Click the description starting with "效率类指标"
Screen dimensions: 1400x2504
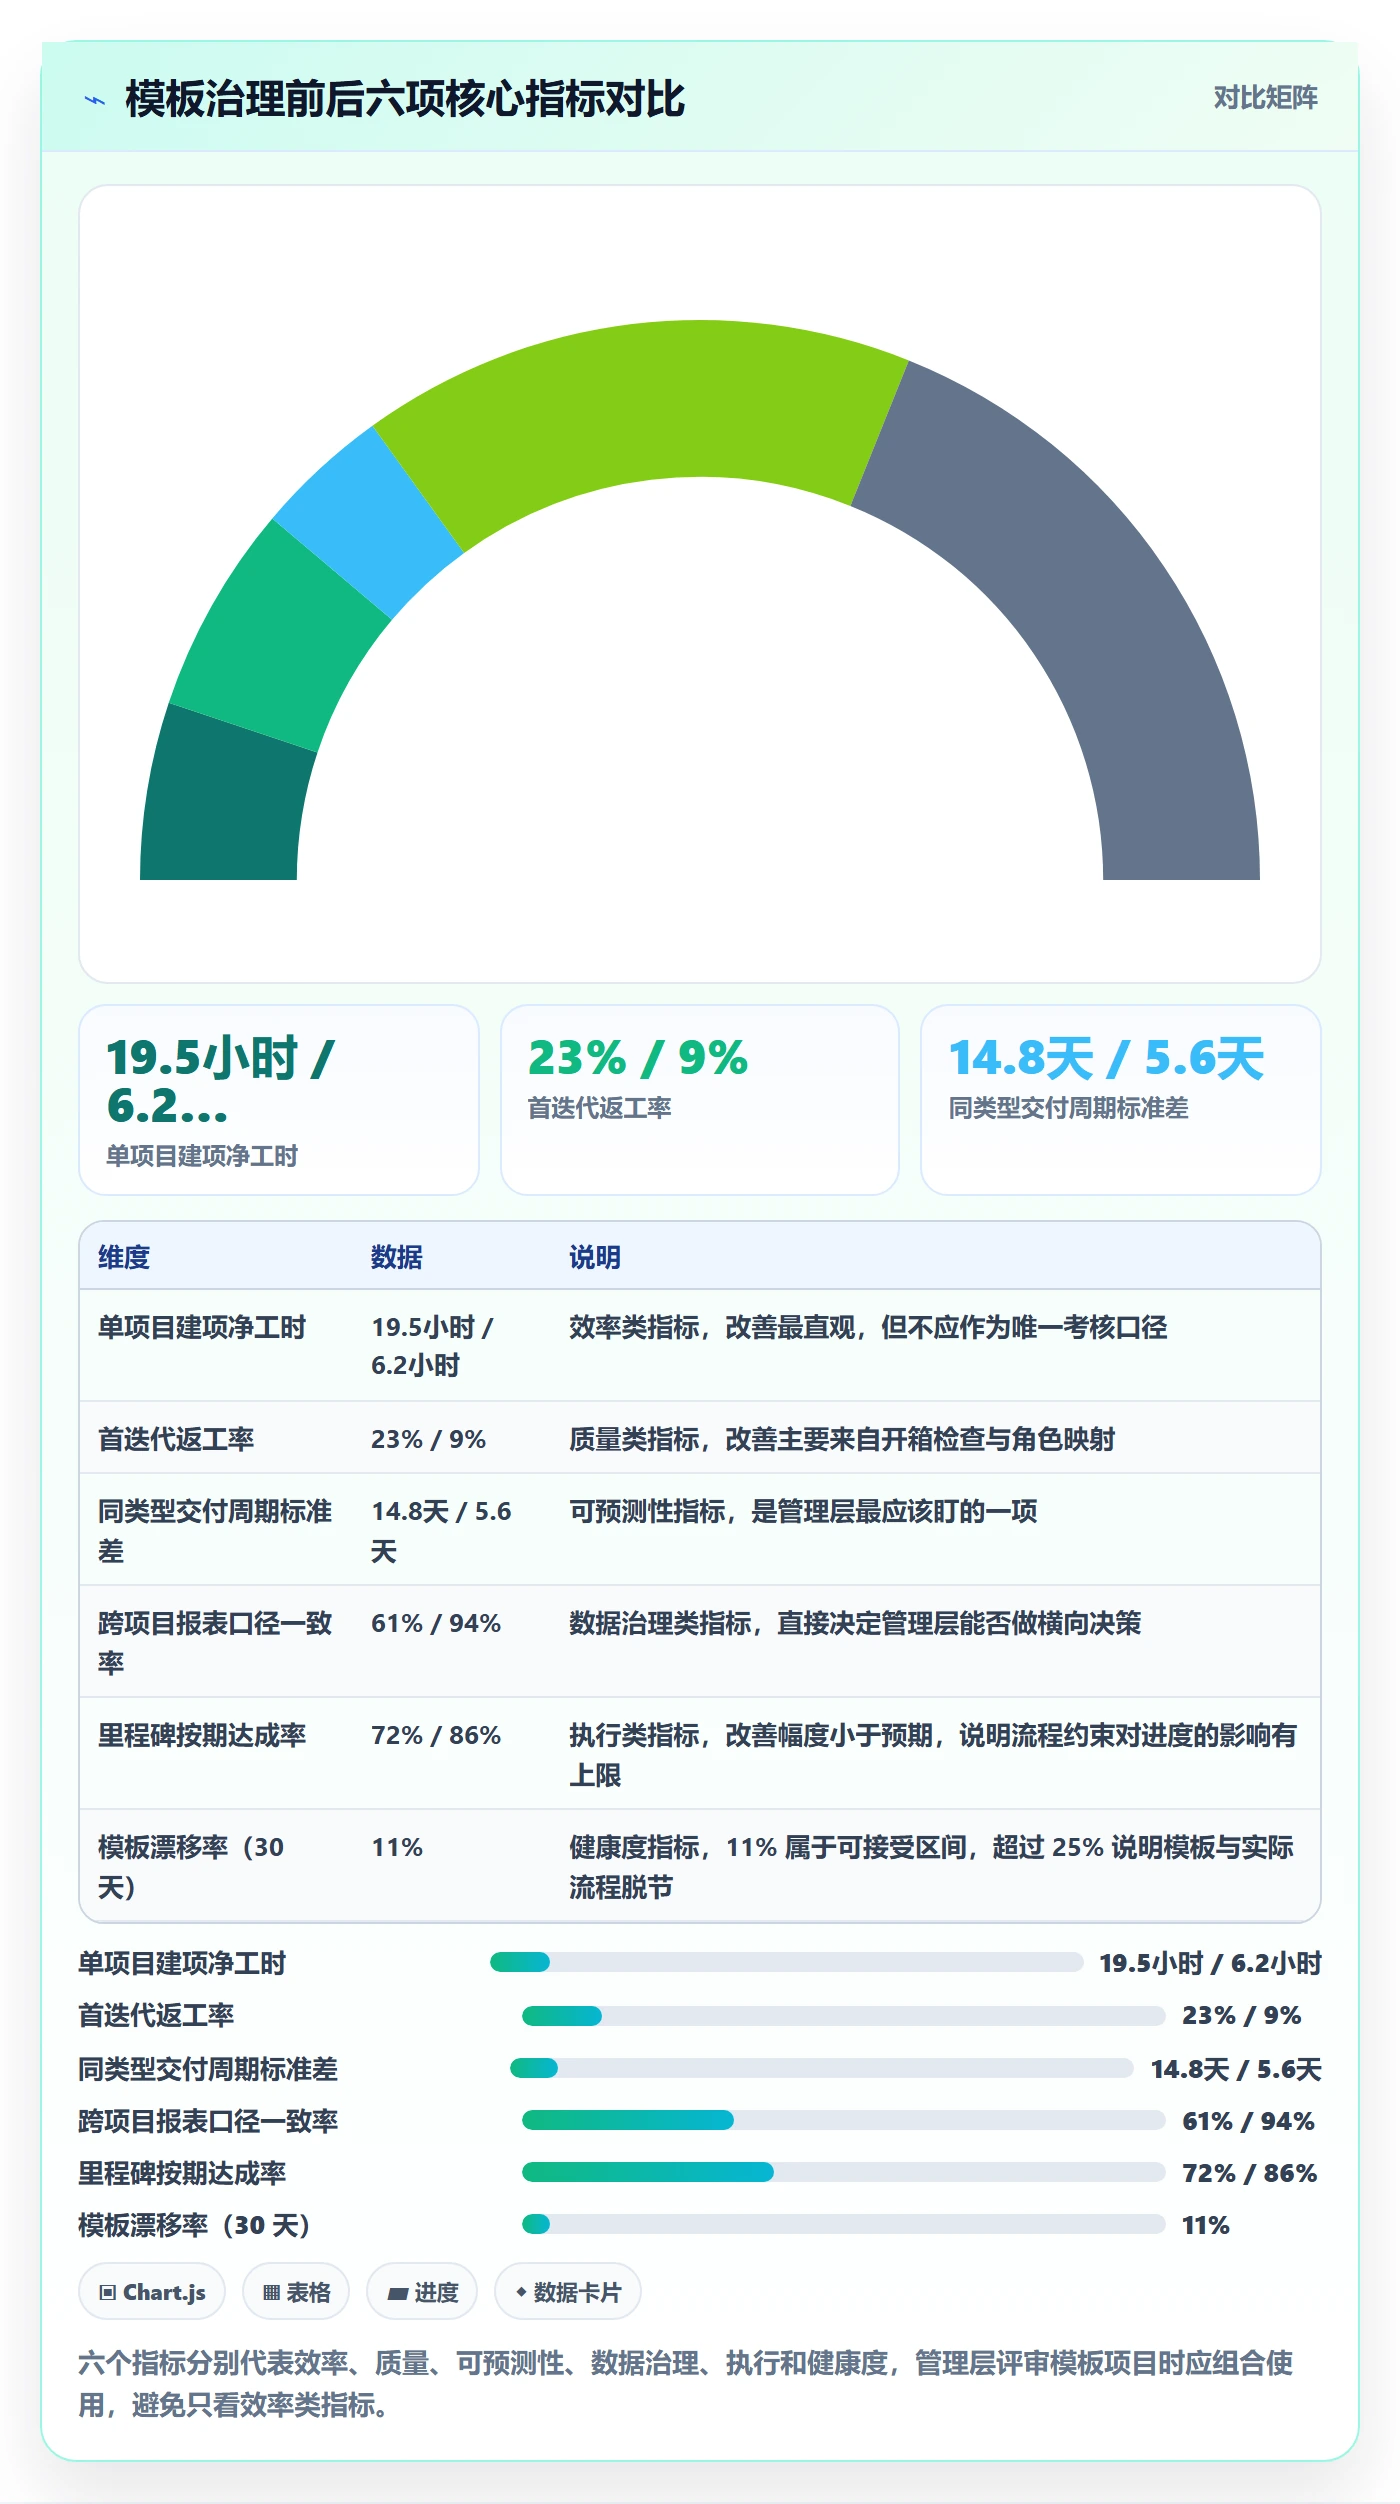coord(868,1327)
